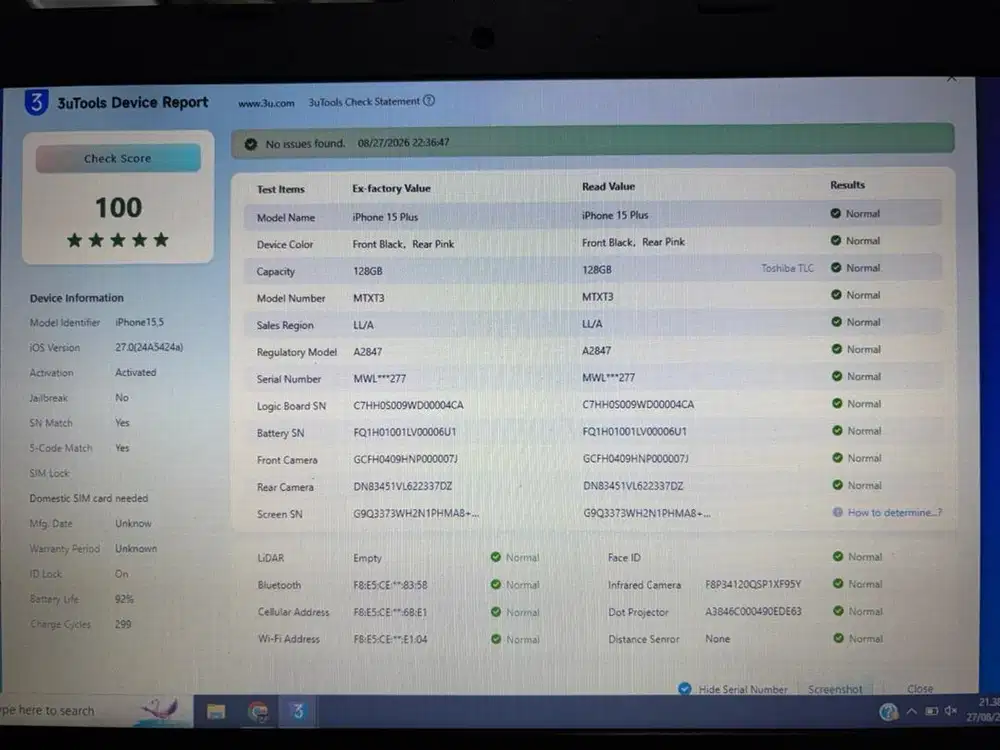Open the 3uTools Check Statement link

[364, 102]
